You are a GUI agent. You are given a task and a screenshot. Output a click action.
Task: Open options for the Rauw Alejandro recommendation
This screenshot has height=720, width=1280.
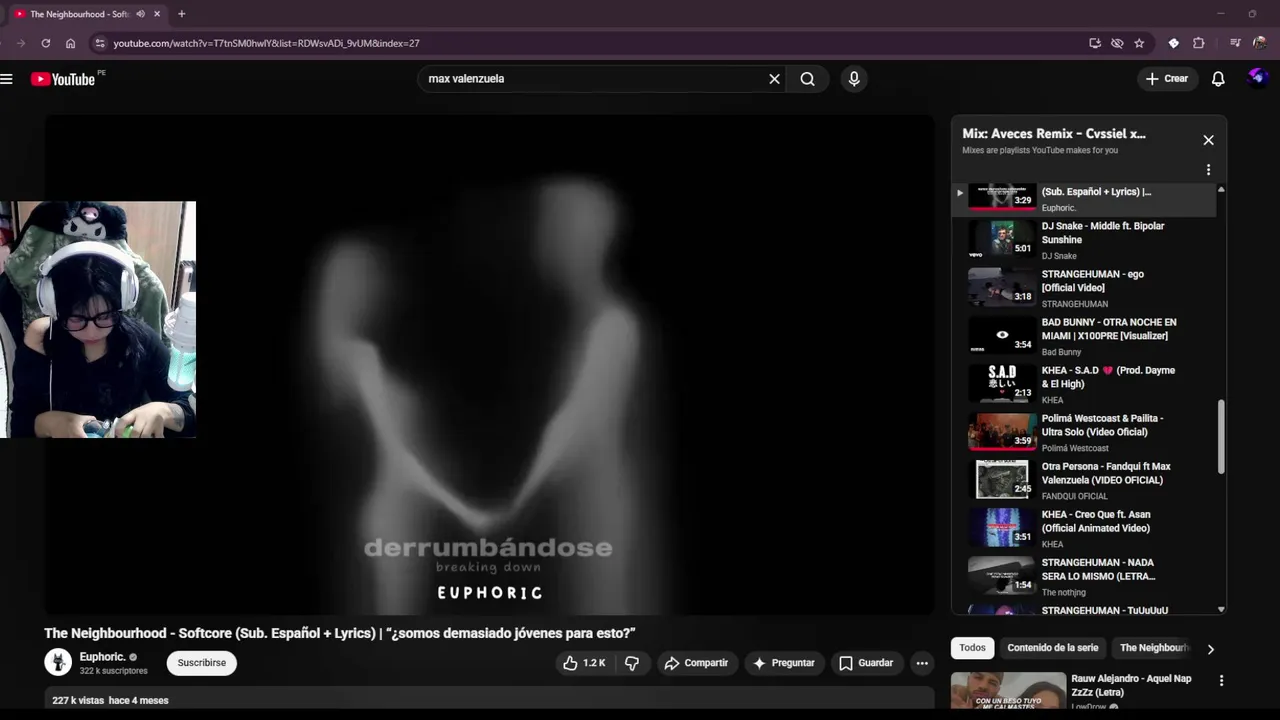click(1221, 681)
